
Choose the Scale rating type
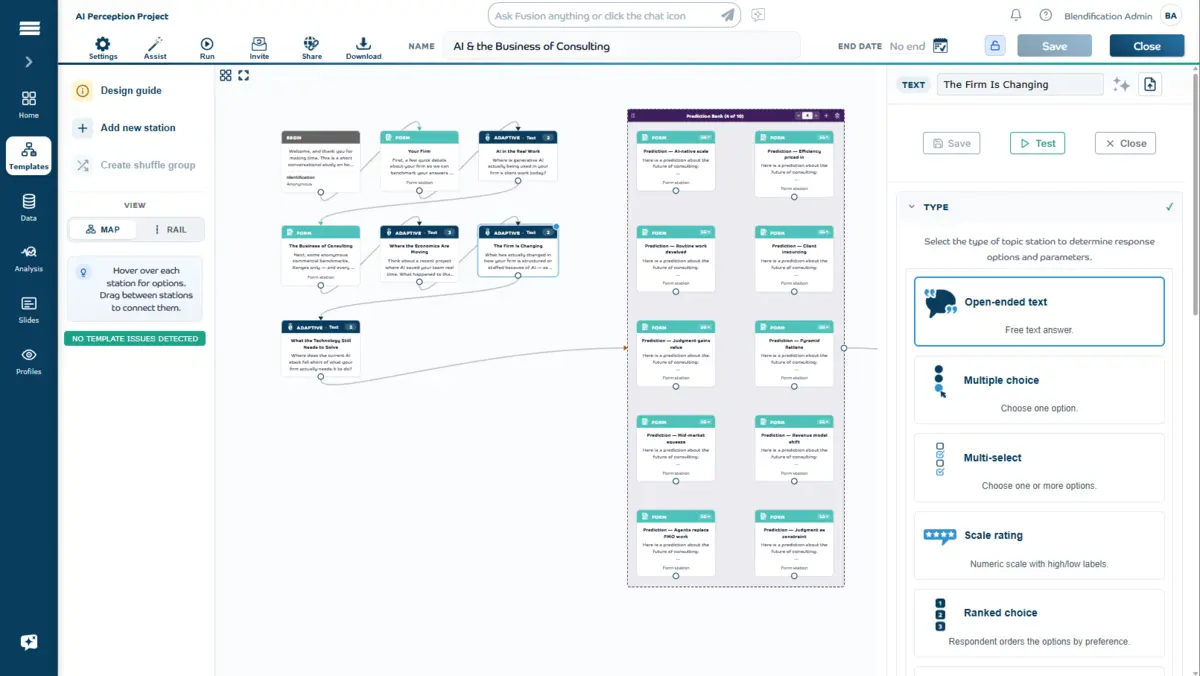pyautogui.click(x=1039, y=545)
